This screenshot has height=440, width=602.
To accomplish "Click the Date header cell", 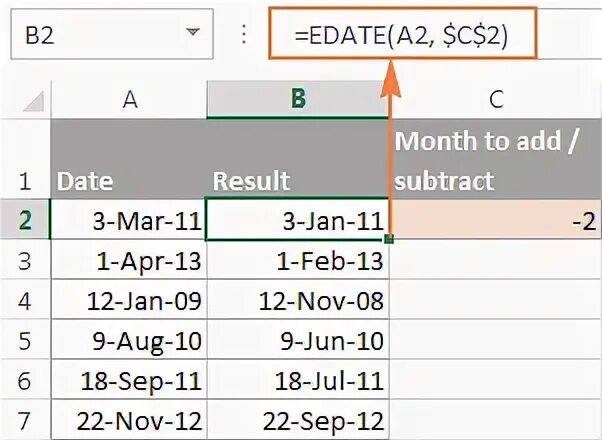I will coord(129,180).
